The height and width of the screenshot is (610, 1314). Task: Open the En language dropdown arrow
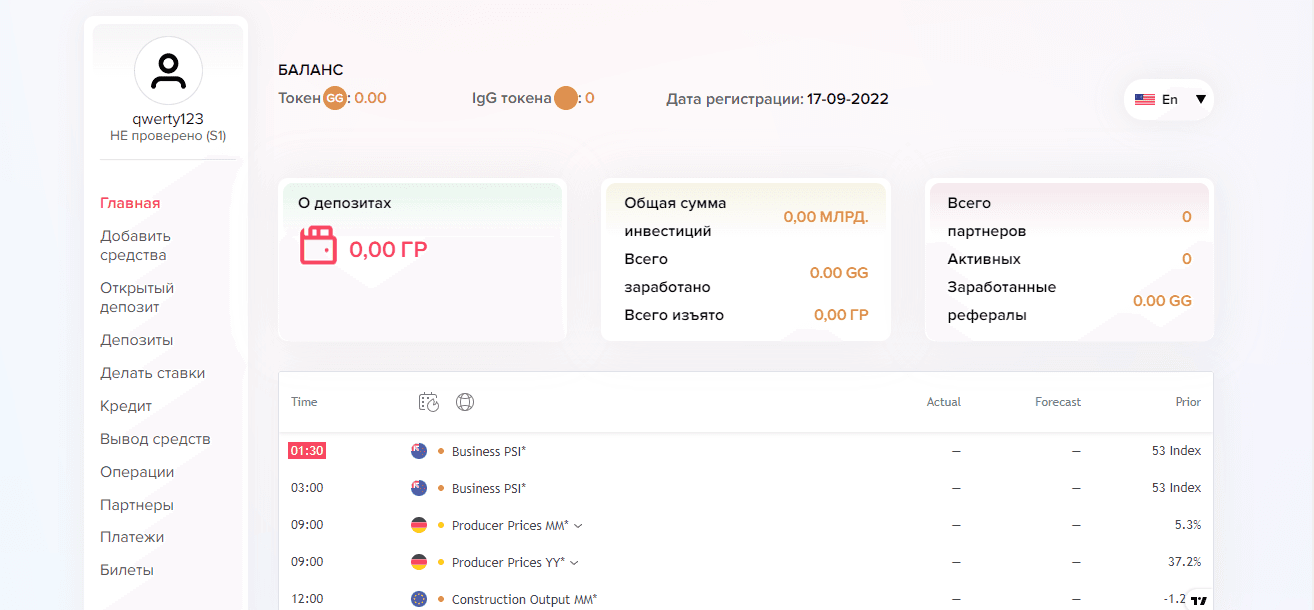(1201, 100)
